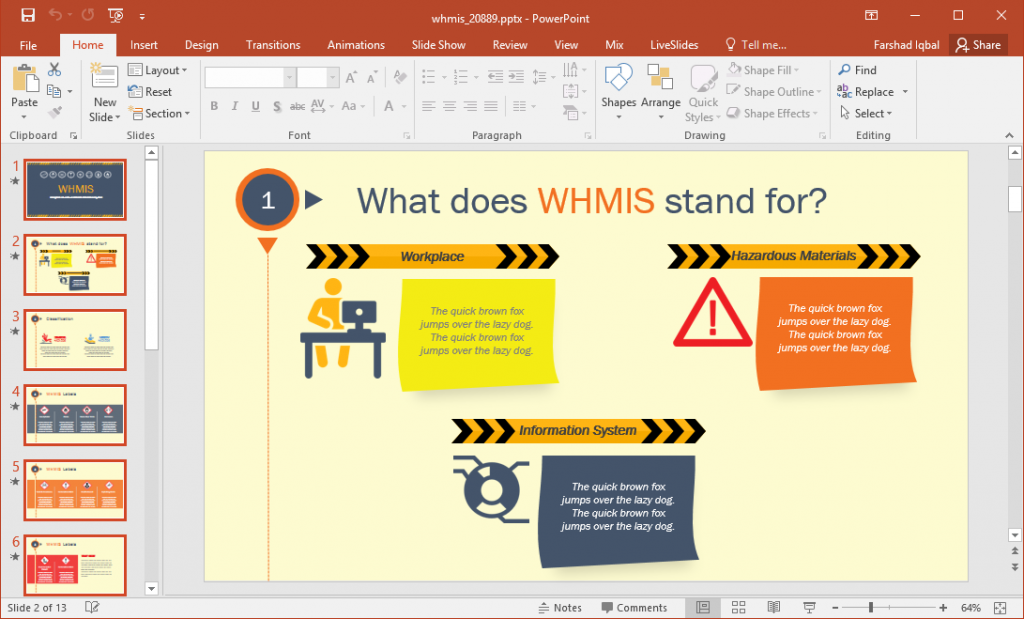
Task: Switch to Slide Sorter view
Action: click(738, 607)
